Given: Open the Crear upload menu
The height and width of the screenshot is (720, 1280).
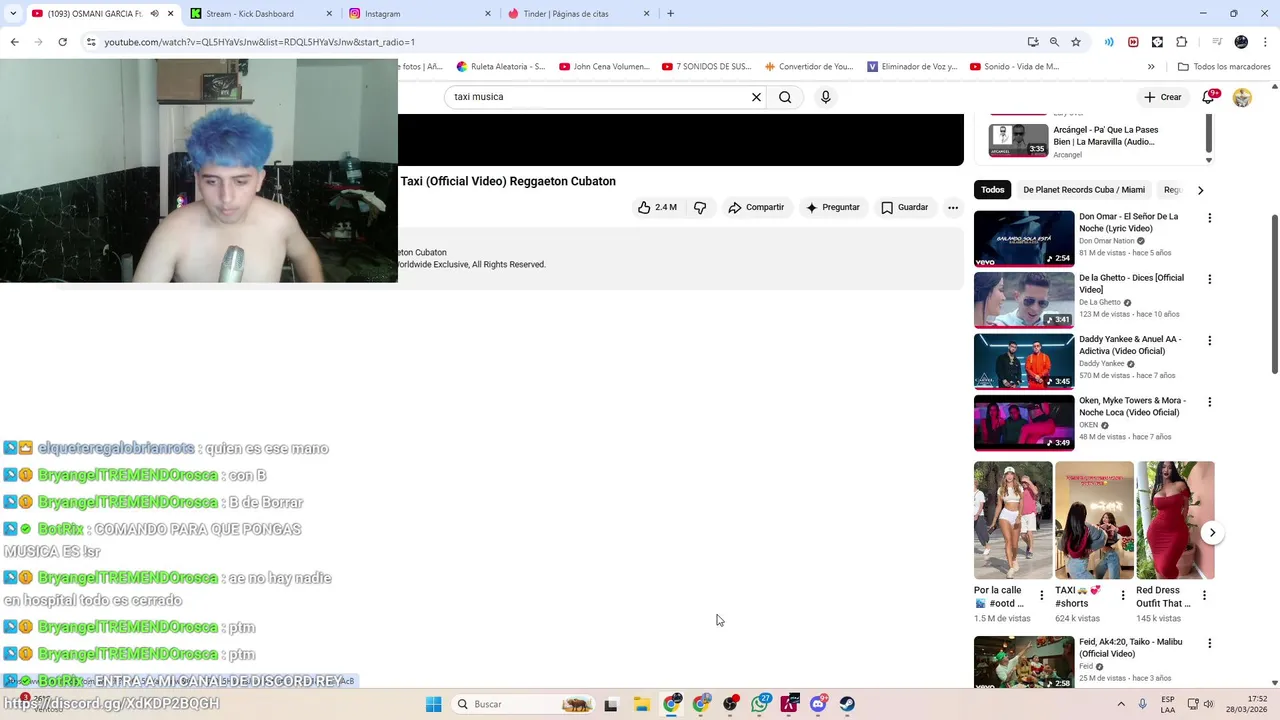Looking at the screenshot, I should point(1162,97).
